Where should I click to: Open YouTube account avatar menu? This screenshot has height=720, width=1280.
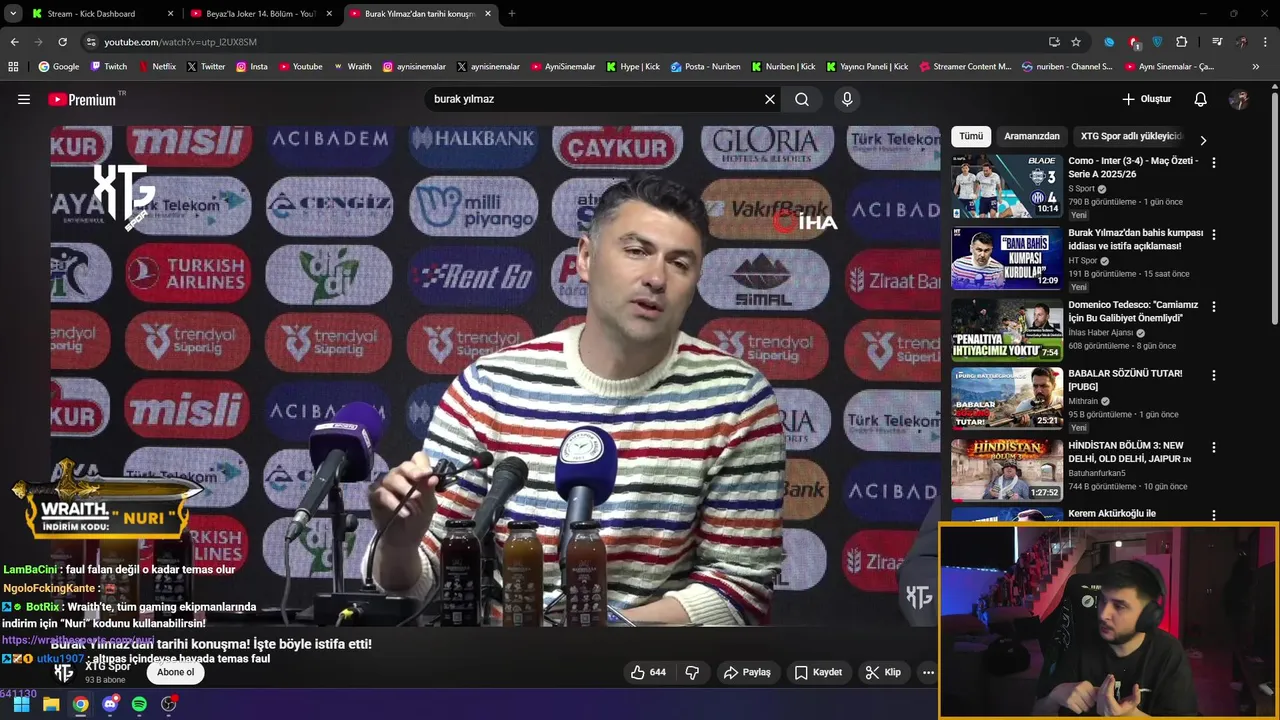(x=1239, y=99)
